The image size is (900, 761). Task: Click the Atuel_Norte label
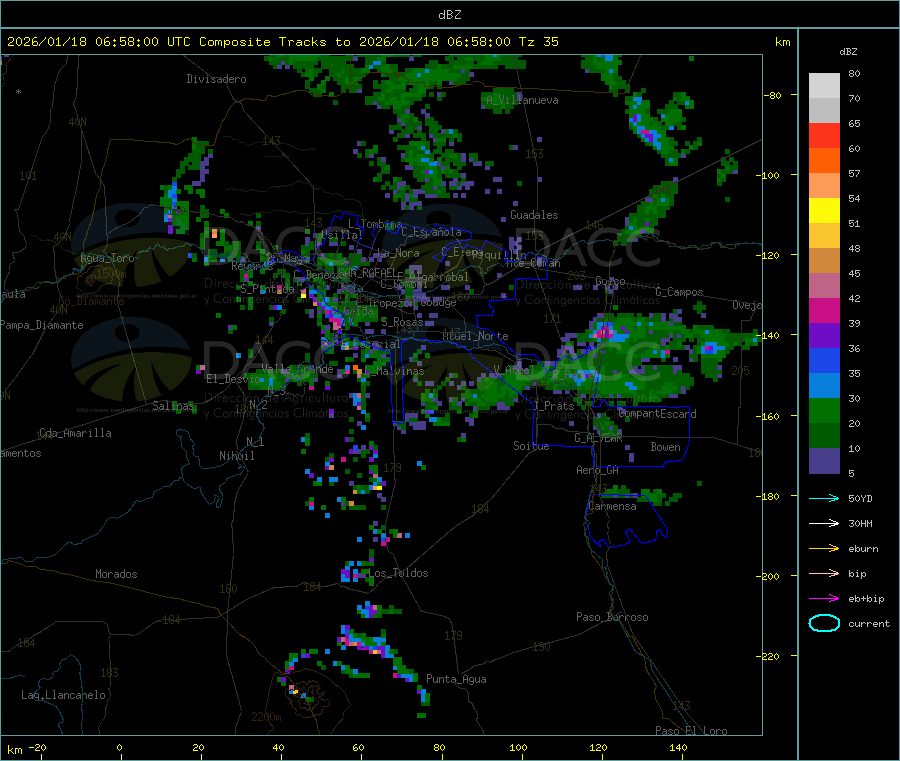[x=475, y=336]
